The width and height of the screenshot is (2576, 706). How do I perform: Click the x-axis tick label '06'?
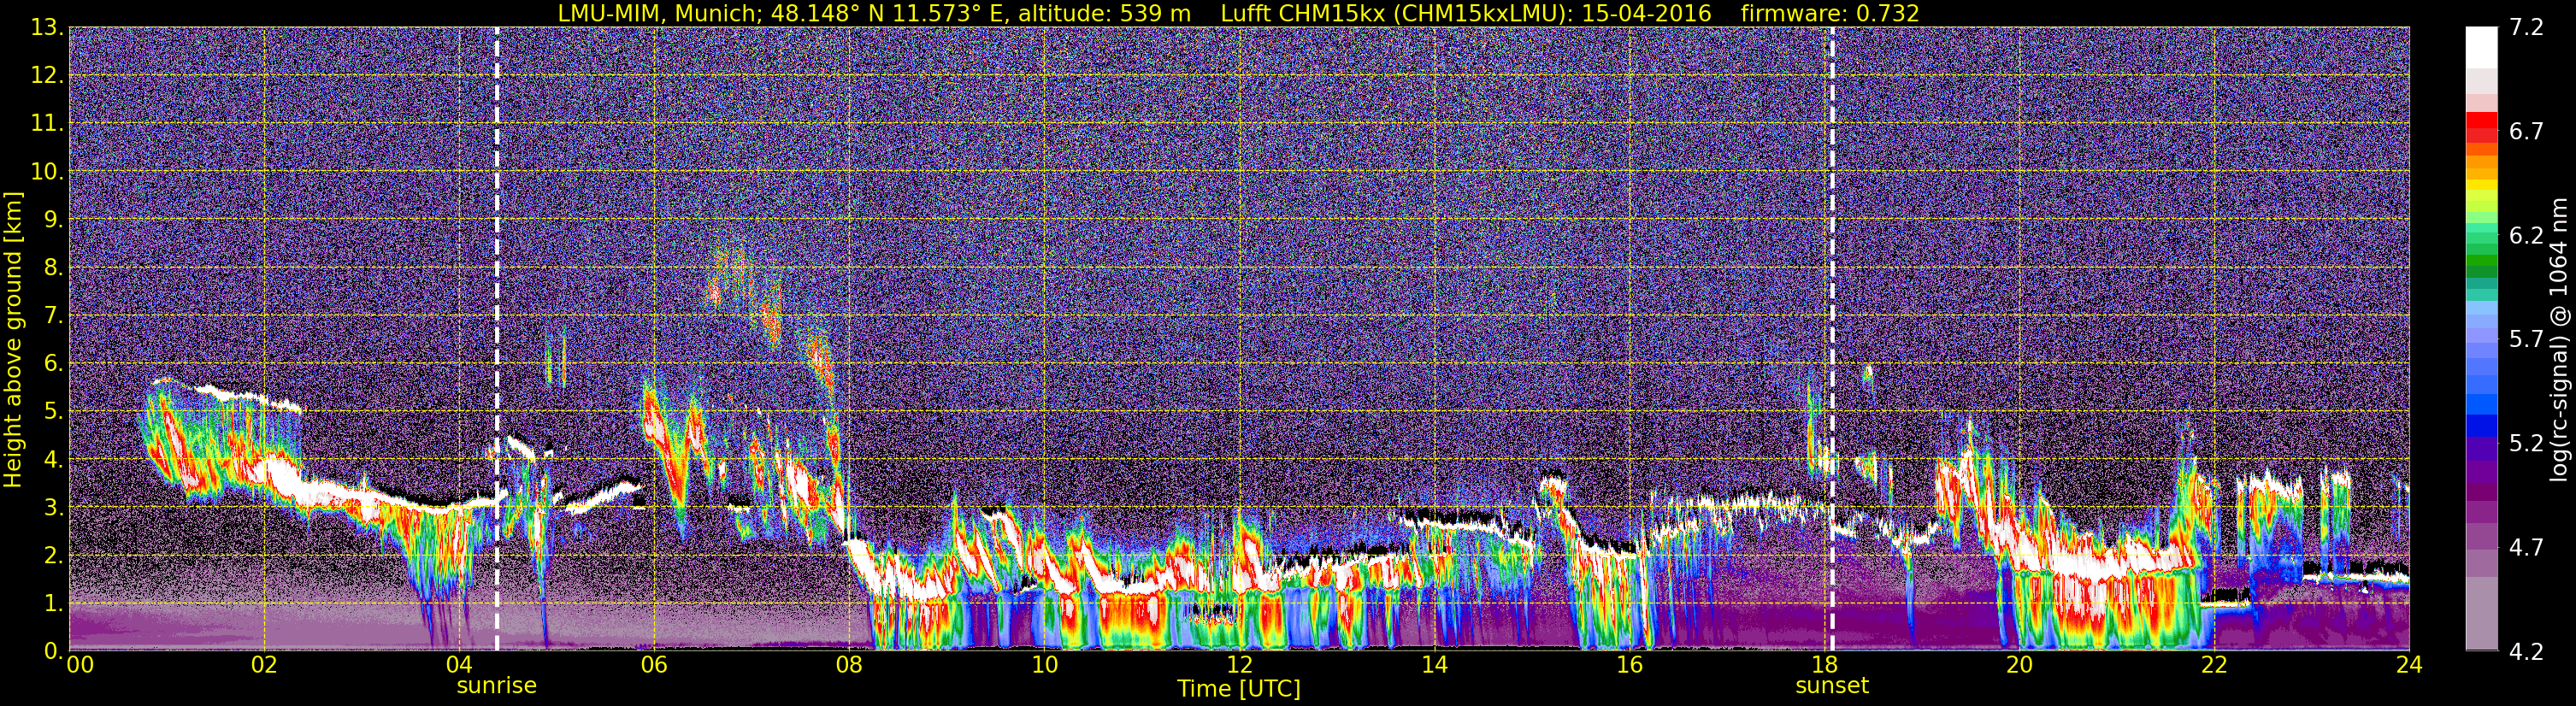tap(654, 665)
